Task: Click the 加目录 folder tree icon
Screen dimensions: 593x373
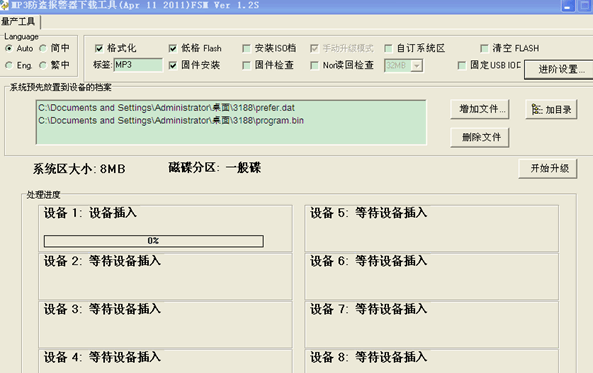Action: tap(537, 110)
